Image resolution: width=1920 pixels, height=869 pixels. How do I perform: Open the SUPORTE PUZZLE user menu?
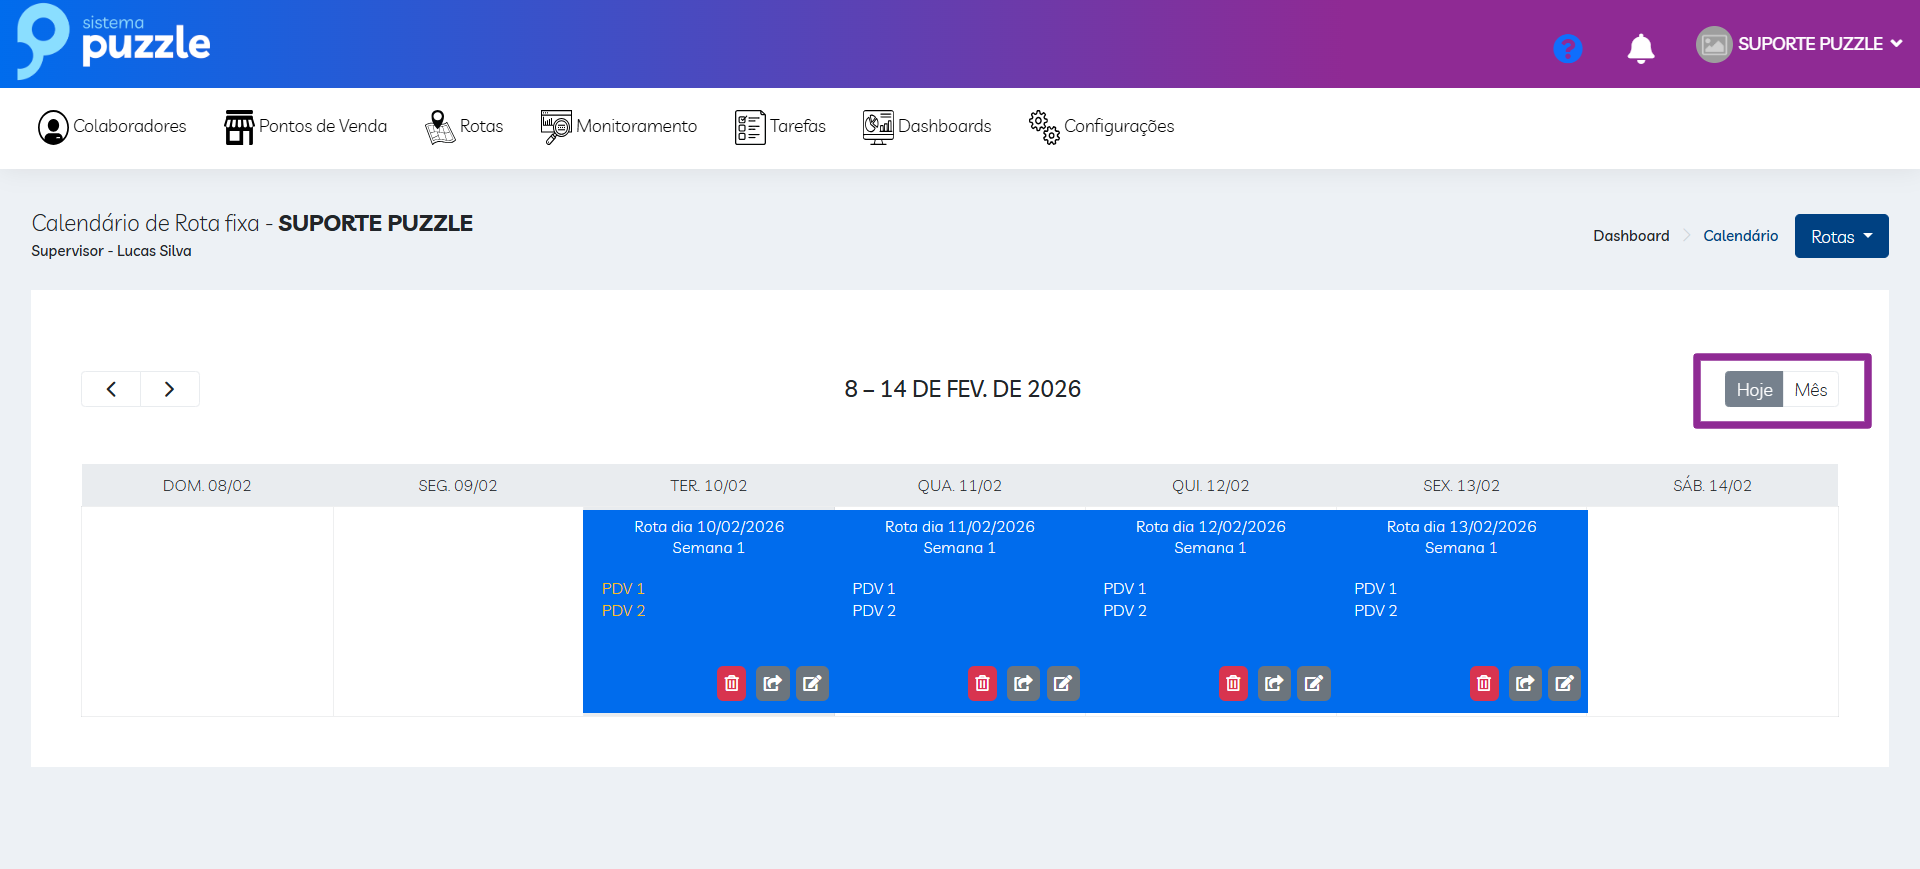click(1799, 44)
